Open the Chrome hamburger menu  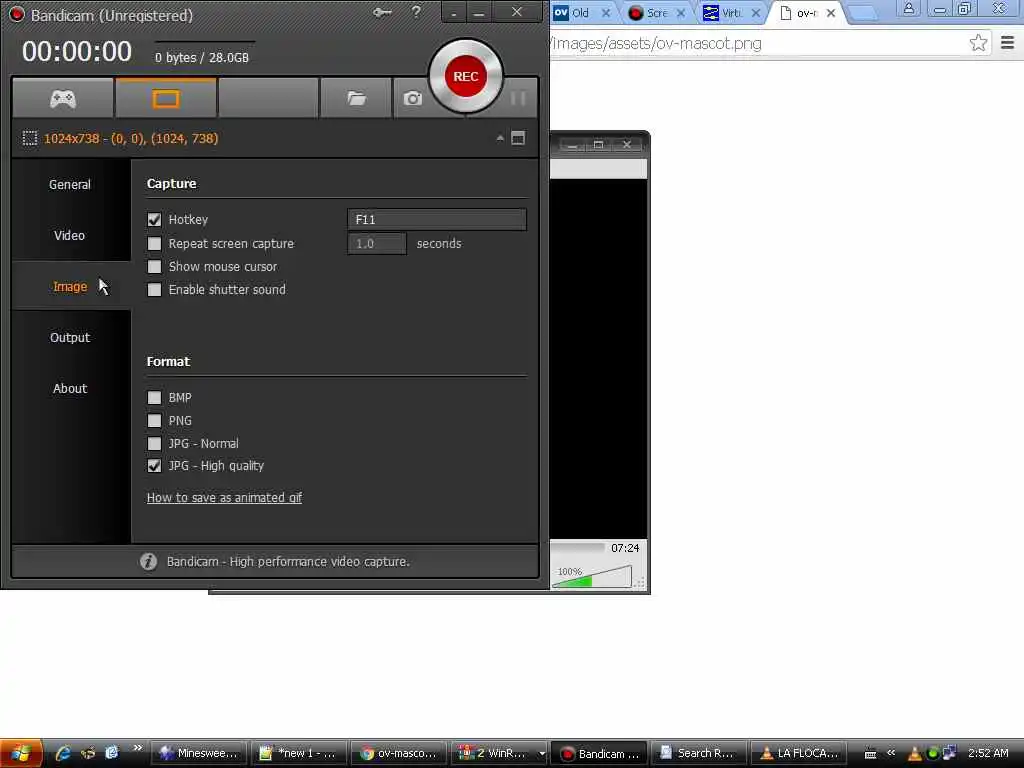click(1008, 43)
